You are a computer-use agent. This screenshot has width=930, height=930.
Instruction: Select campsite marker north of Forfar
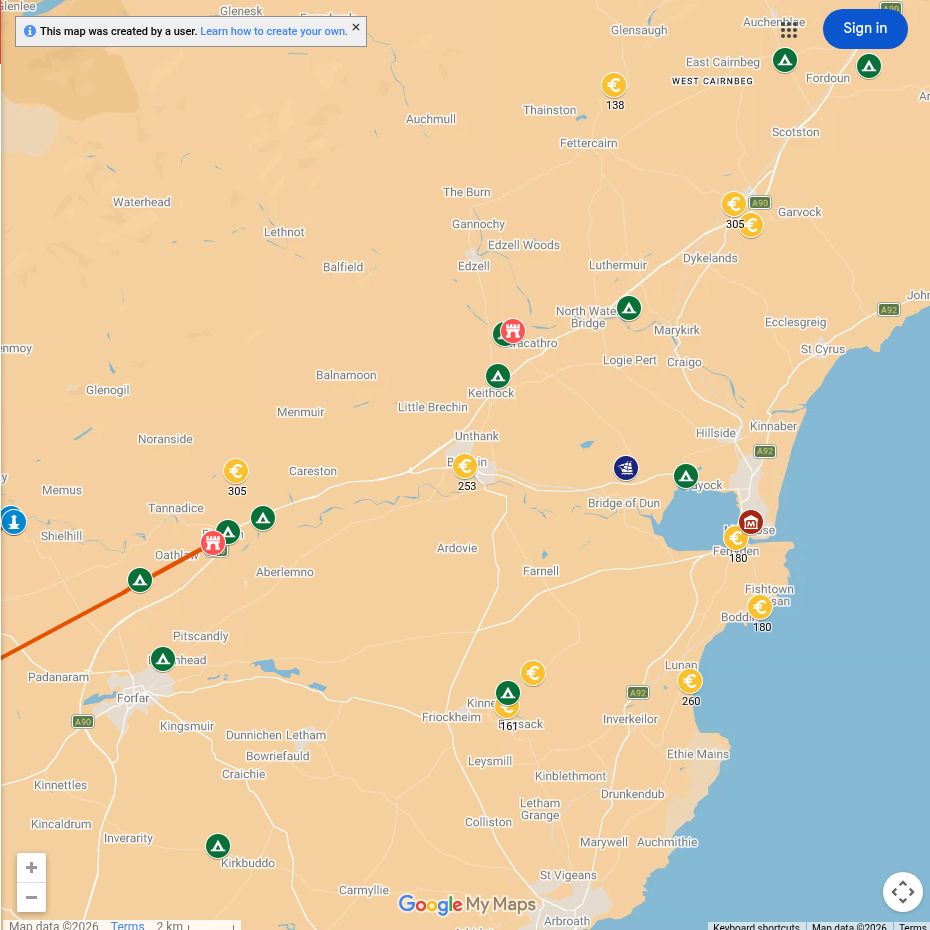(x=163, y=659)
